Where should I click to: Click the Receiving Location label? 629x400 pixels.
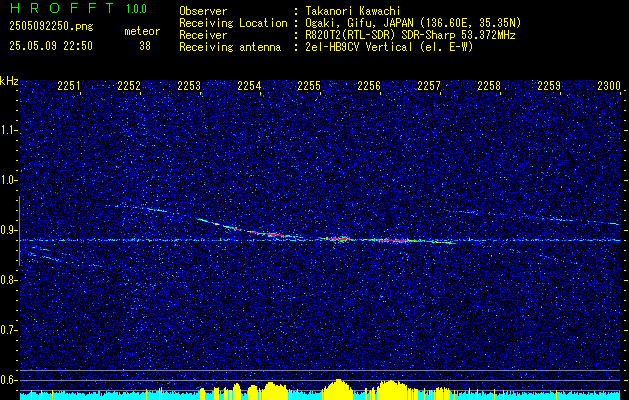click(233, 23)
